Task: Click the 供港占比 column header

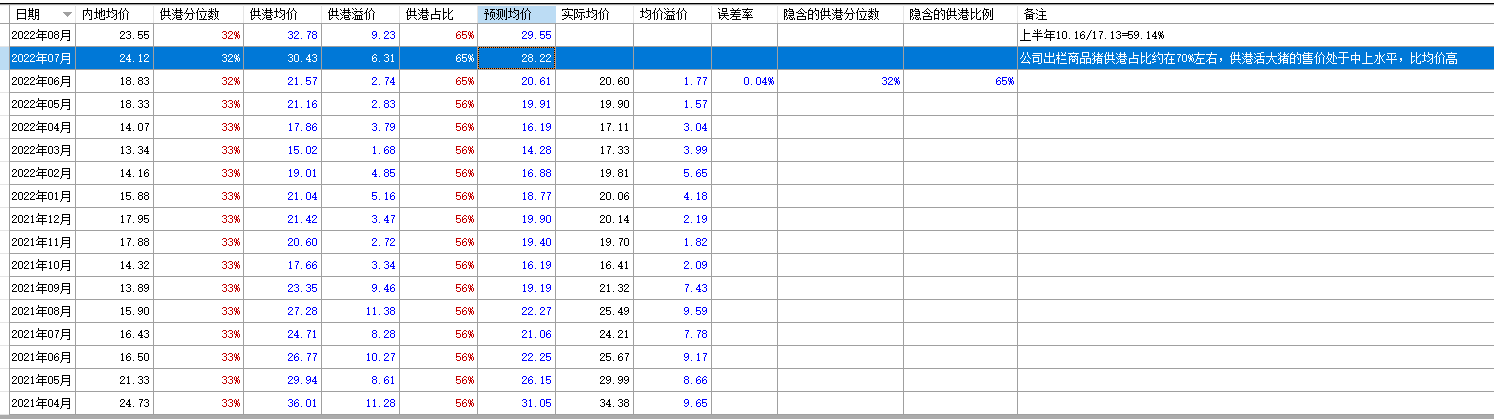Action: (x=438, y=15)
